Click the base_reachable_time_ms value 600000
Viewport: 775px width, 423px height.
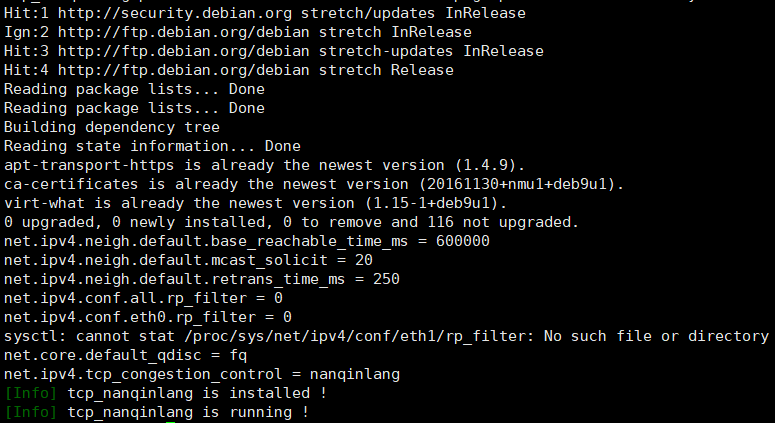coord(463,241)
